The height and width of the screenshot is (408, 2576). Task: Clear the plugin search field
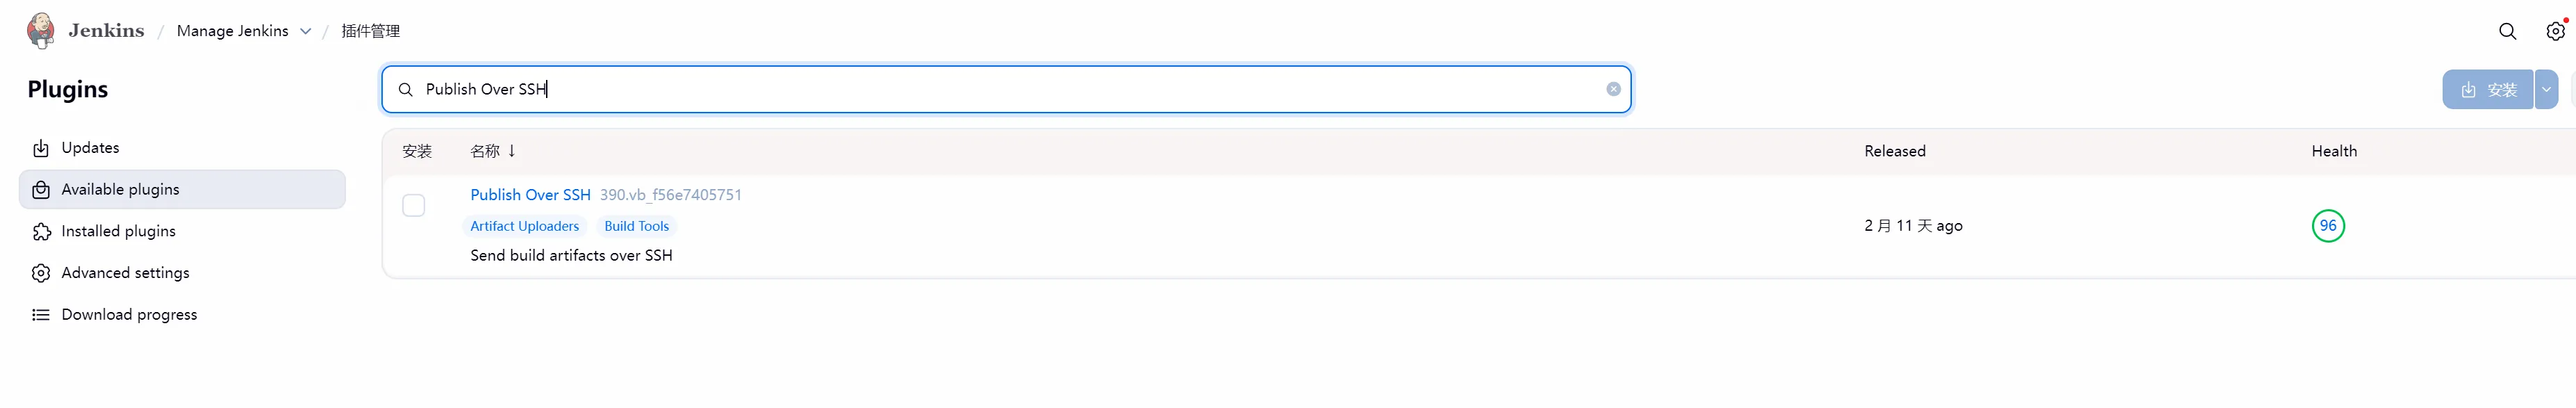[1613, 89]
